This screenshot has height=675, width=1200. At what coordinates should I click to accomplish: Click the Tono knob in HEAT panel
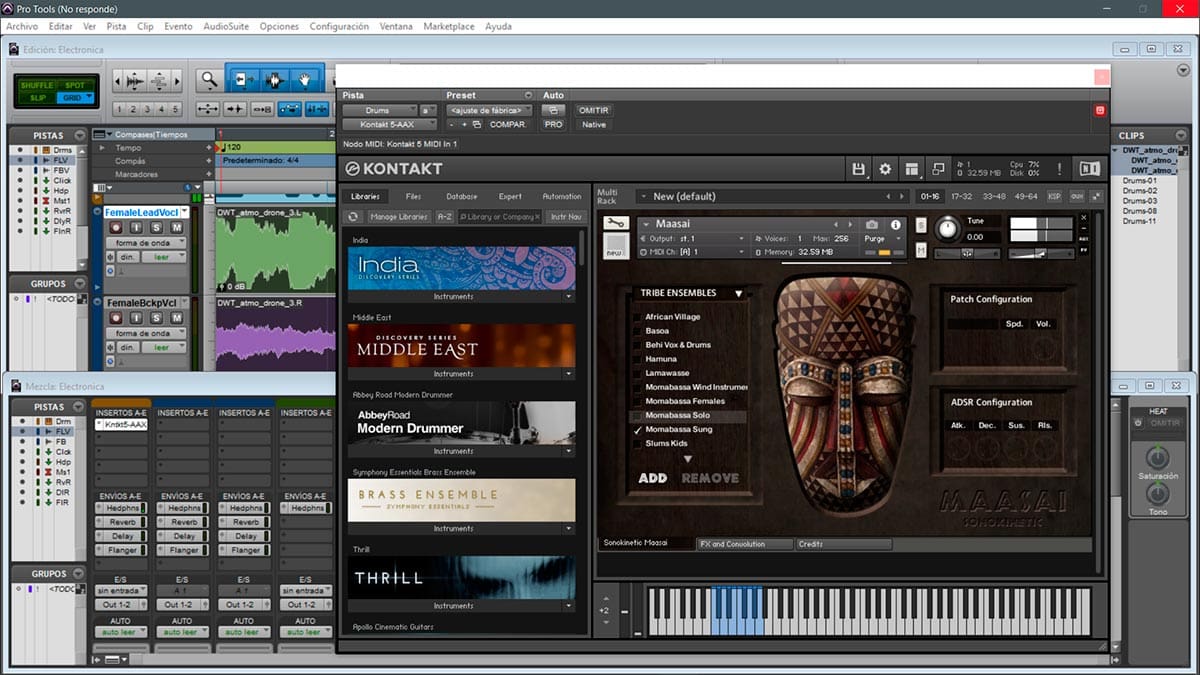1157,494
